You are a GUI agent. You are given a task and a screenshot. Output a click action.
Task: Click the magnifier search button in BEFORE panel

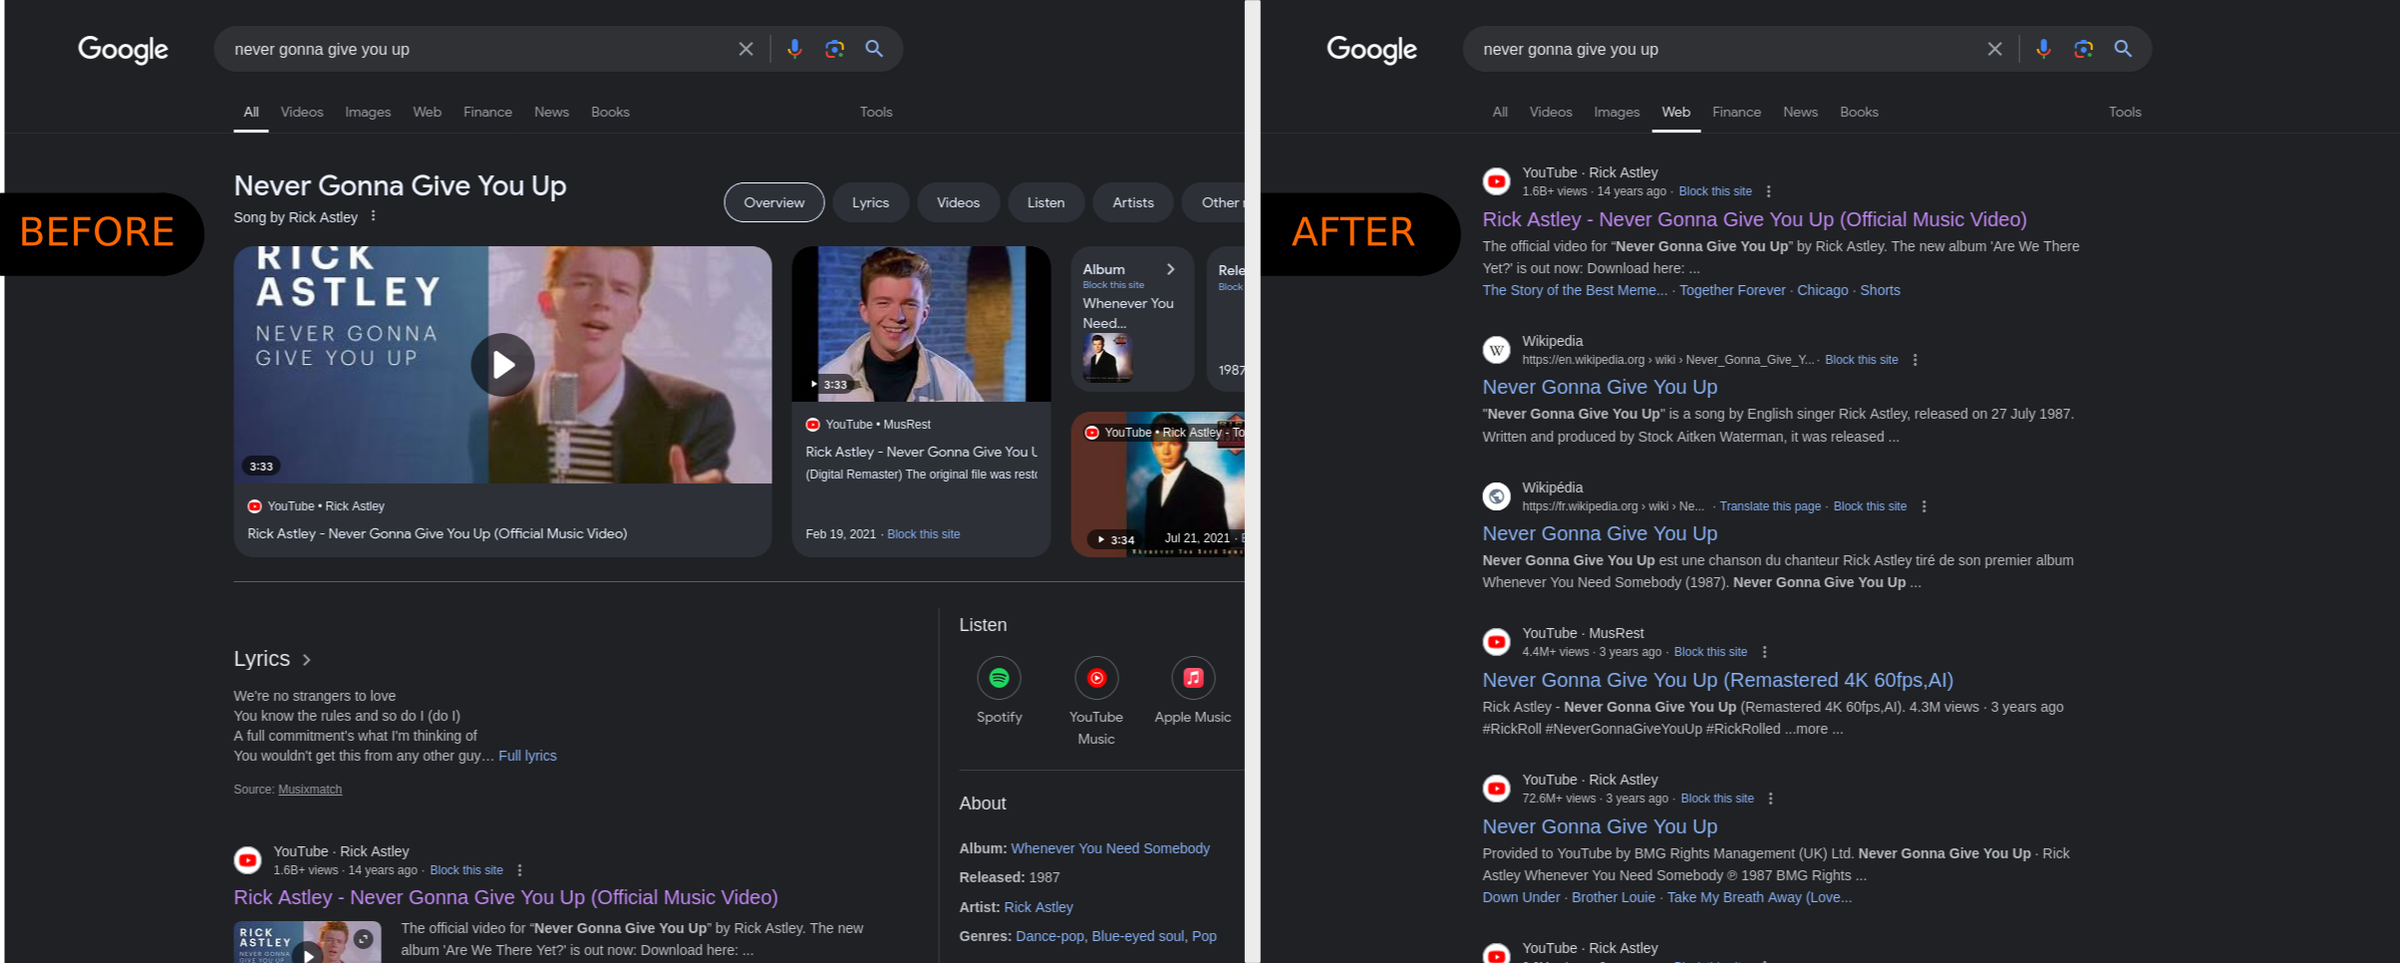[875, 49]
